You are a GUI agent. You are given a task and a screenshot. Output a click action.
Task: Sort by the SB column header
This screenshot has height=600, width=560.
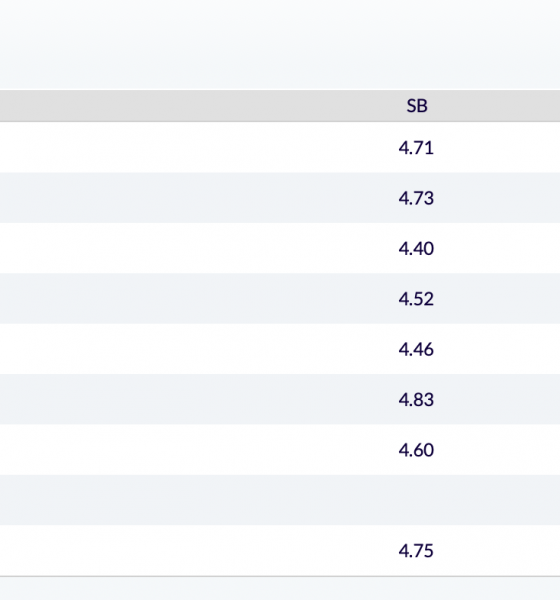(416, 106)
